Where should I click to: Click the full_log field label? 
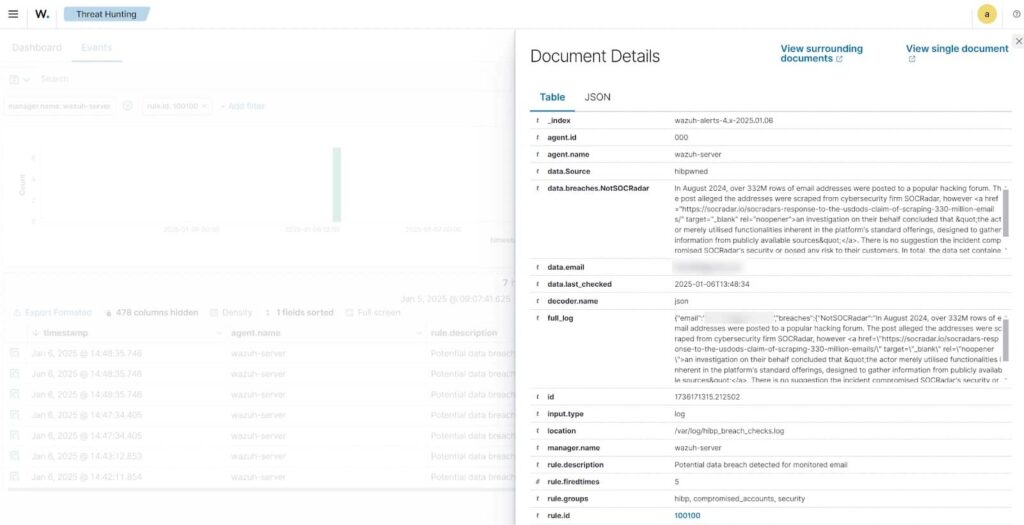pos(560,318)
